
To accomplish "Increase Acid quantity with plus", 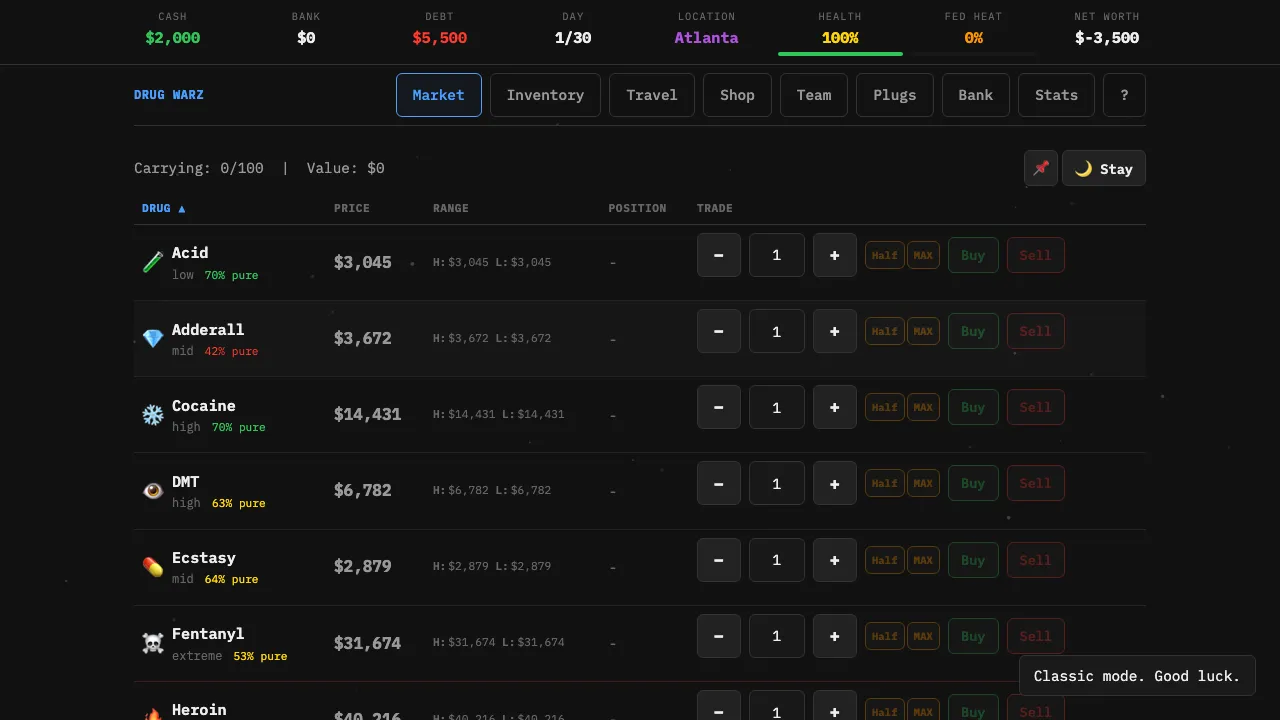I will click(x=835, y=255).
